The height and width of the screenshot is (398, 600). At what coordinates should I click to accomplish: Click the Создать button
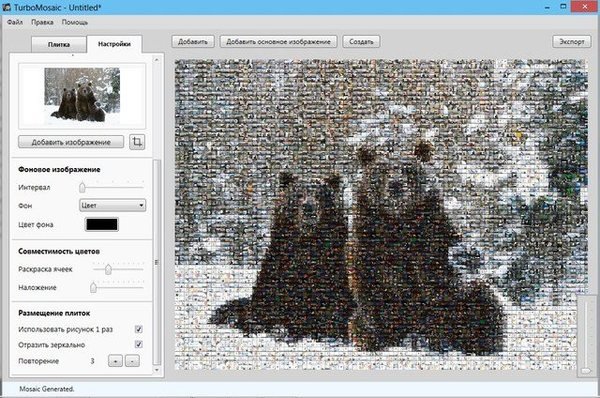[x=361, y=42]
